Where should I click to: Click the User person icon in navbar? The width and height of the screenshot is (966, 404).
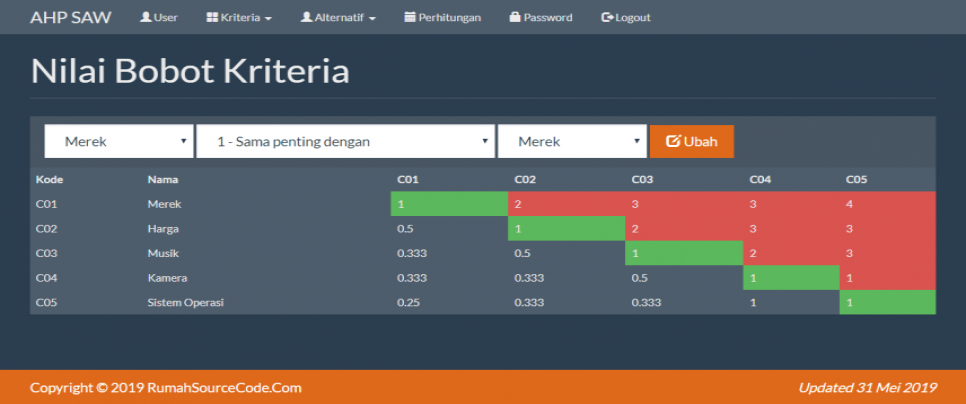coord(146,17)
